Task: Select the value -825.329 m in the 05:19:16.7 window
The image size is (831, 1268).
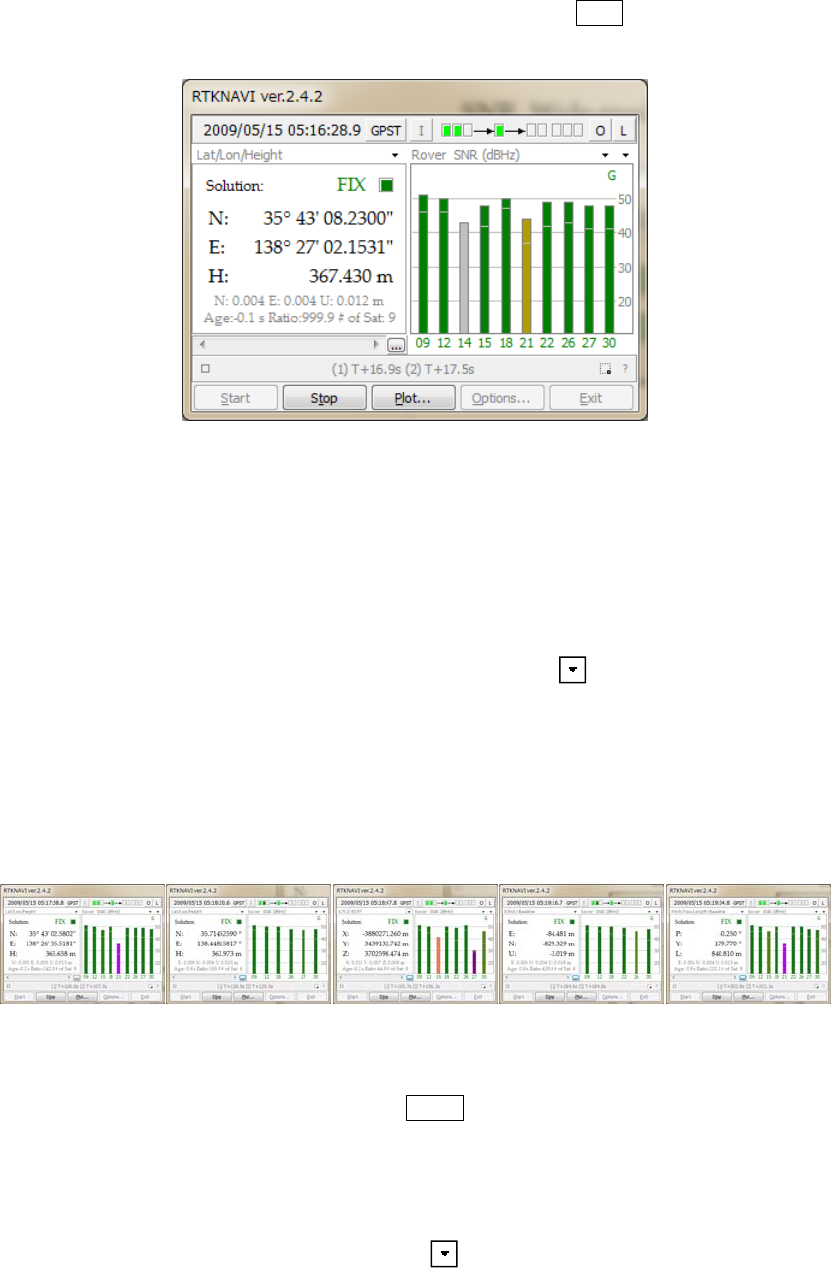Action: click(x=559, y=944)
